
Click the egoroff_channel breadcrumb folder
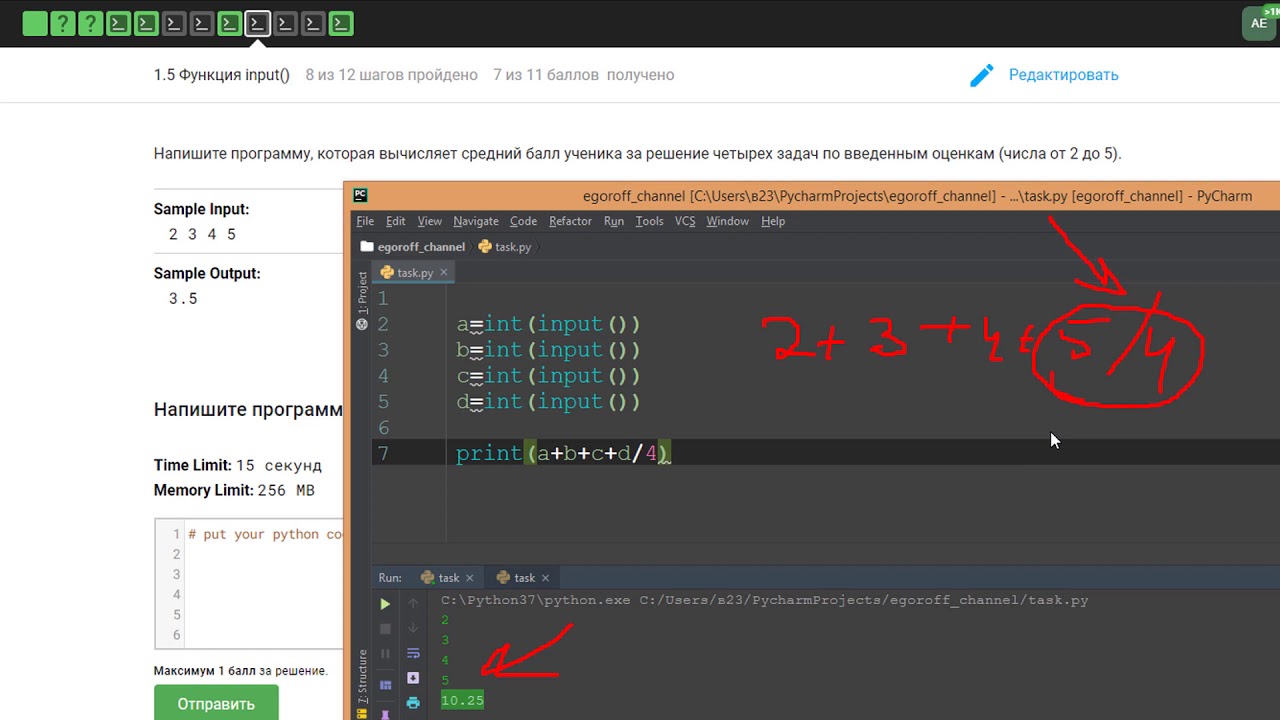pos(412,247)
